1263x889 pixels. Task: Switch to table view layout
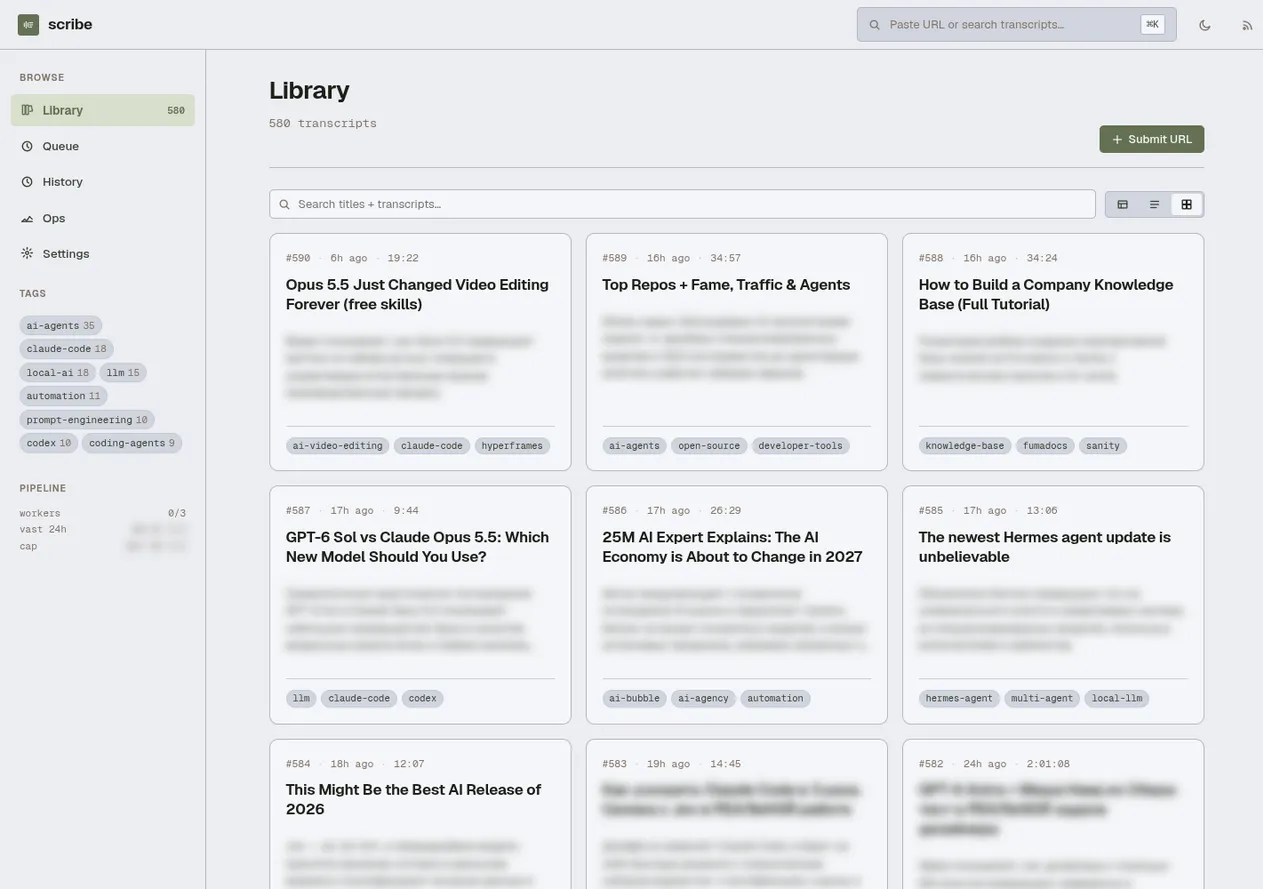pos(1123,204)
